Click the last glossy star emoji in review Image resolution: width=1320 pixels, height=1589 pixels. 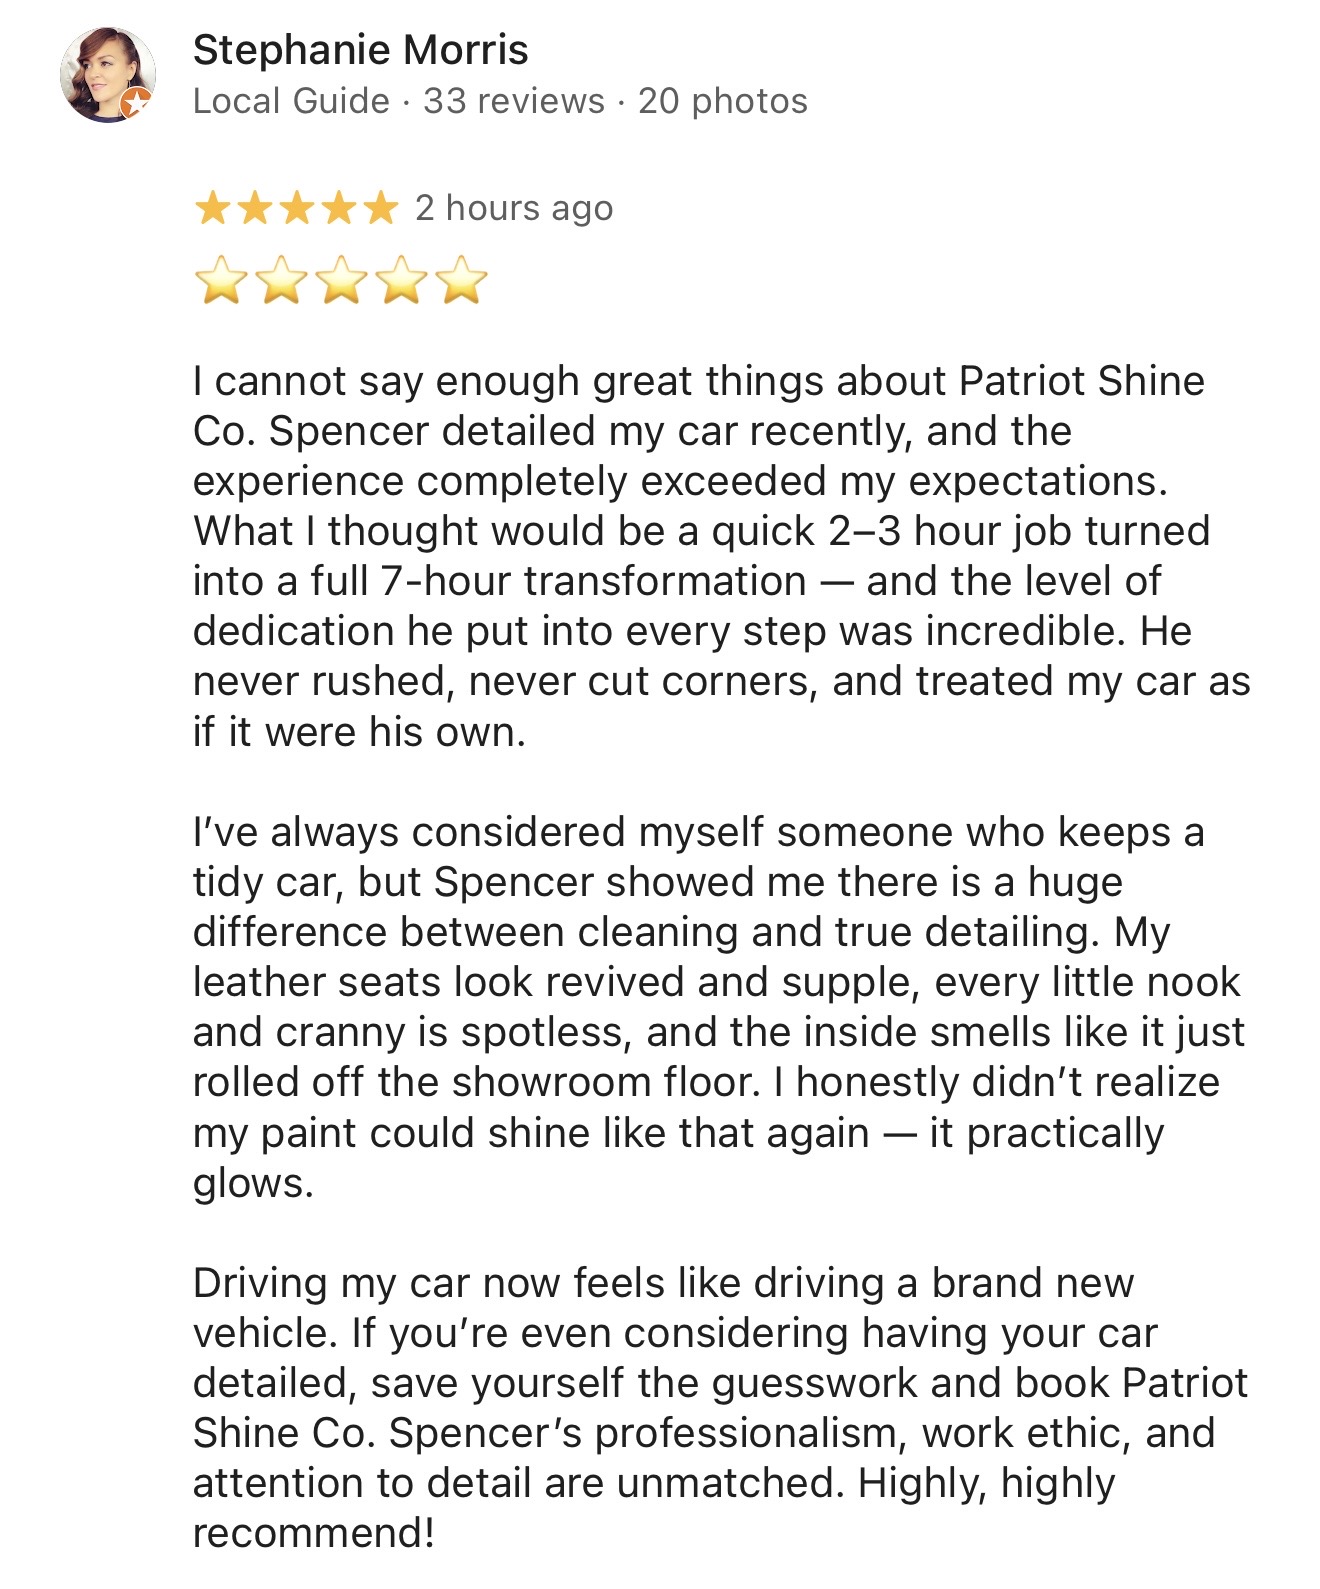[x=462, y=280]
